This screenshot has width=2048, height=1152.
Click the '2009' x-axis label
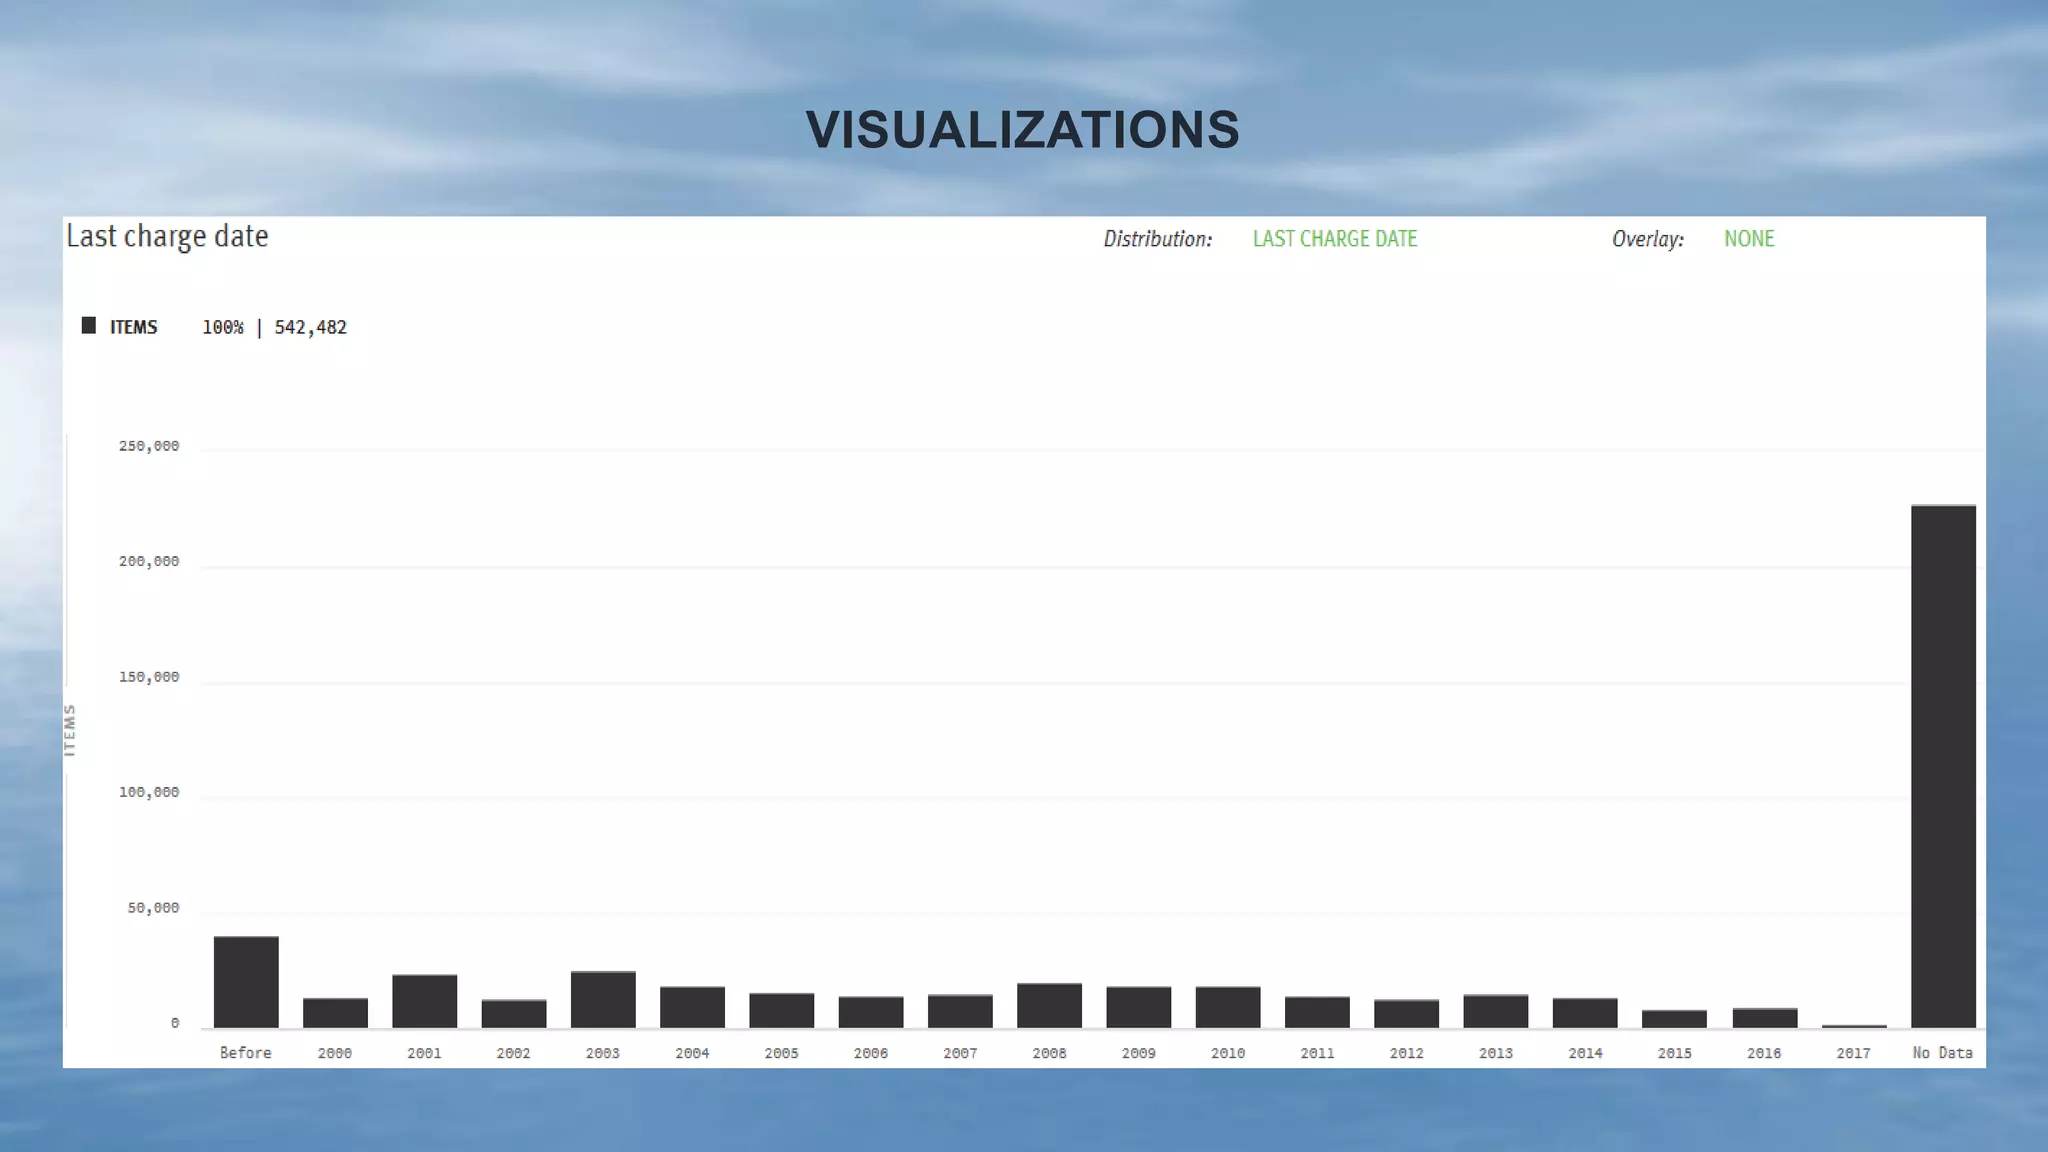pyautogui.click(x=1139, y=1053)
